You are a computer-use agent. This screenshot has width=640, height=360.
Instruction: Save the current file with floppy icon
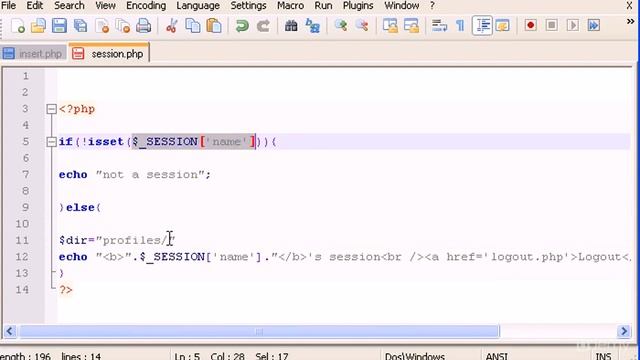59,26
